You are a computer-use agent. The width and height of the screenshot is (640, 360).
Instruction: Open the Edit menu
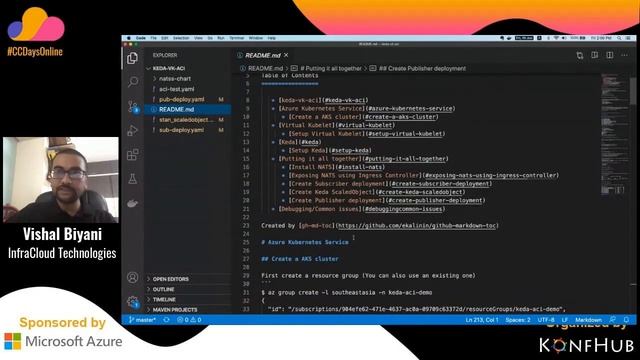coord(164,38)
